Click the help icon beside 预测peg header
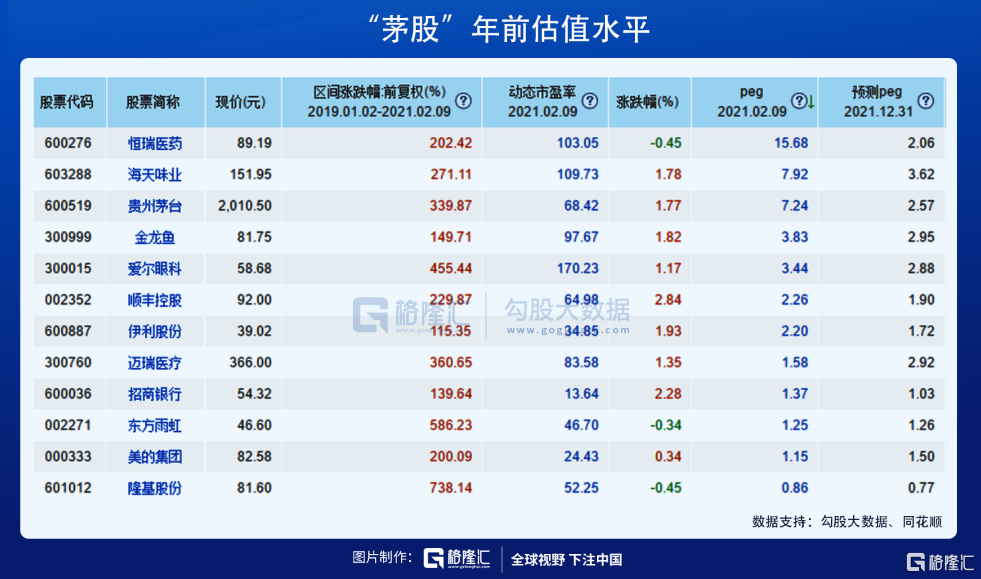The height and width of the screenshot is (579, 981). tap(926, 101)
